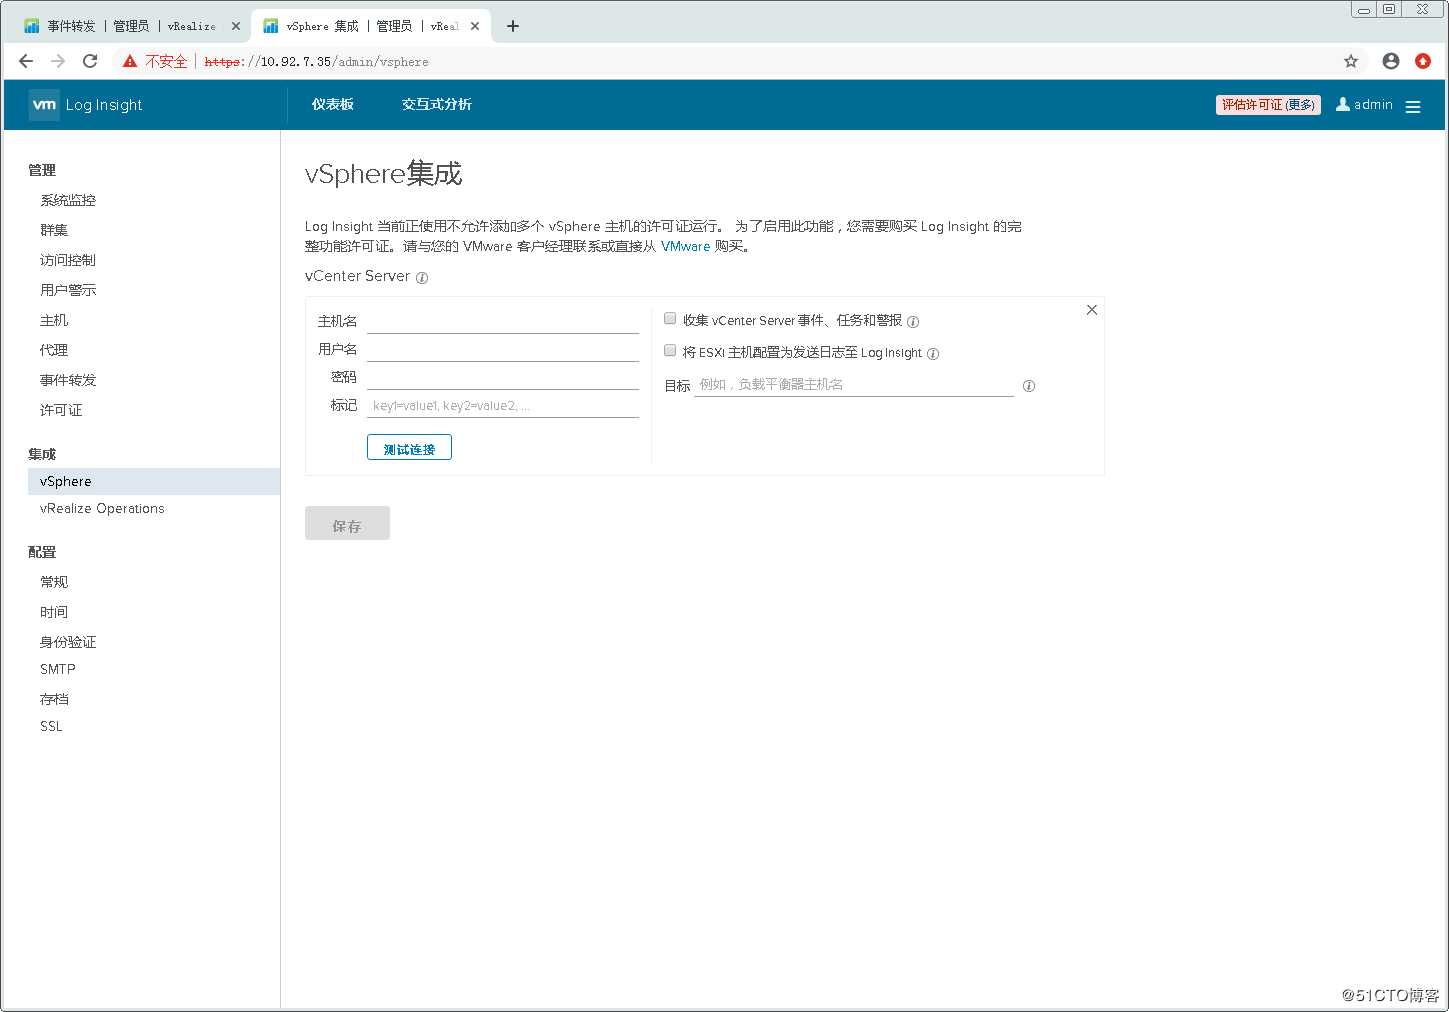Viewport: 1449px width, 1012px height.
Task: Click the 评估许可证 (更多) license badge
Action: pyautogui.click(x=1268, y=105)
